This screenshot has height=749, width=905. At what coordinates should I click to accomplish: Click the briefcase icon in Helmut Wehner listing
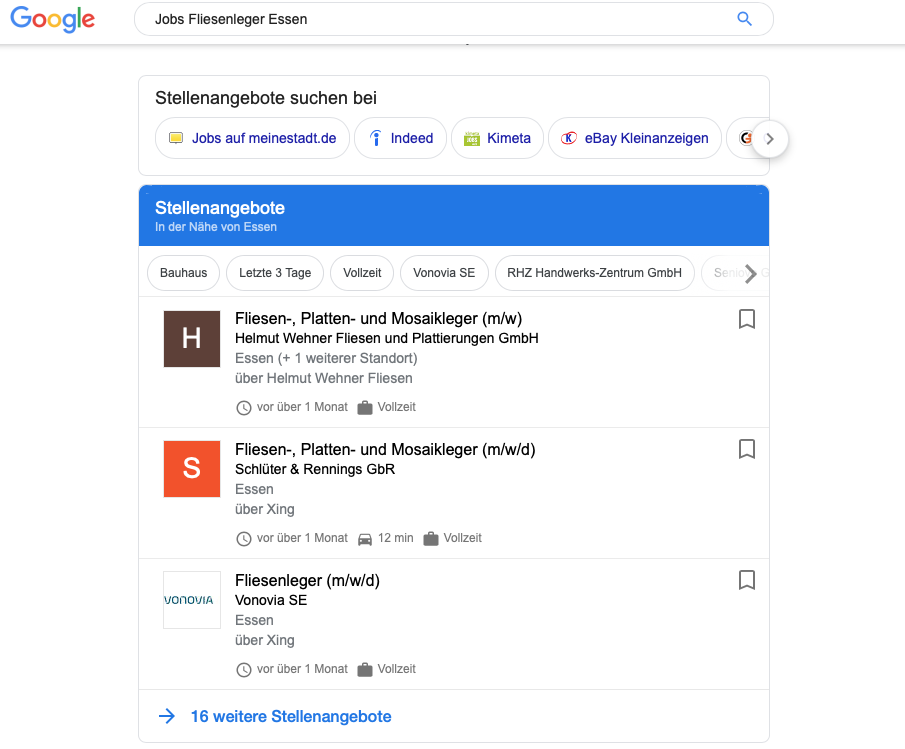click(x=365, y=407)
